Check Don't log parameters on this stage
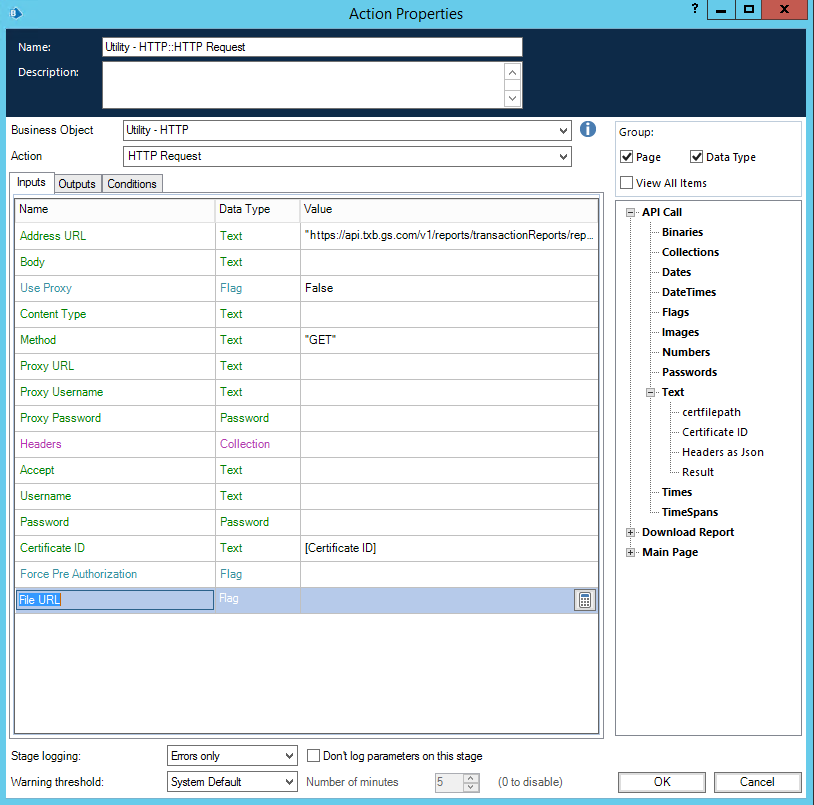 [314, 756]
